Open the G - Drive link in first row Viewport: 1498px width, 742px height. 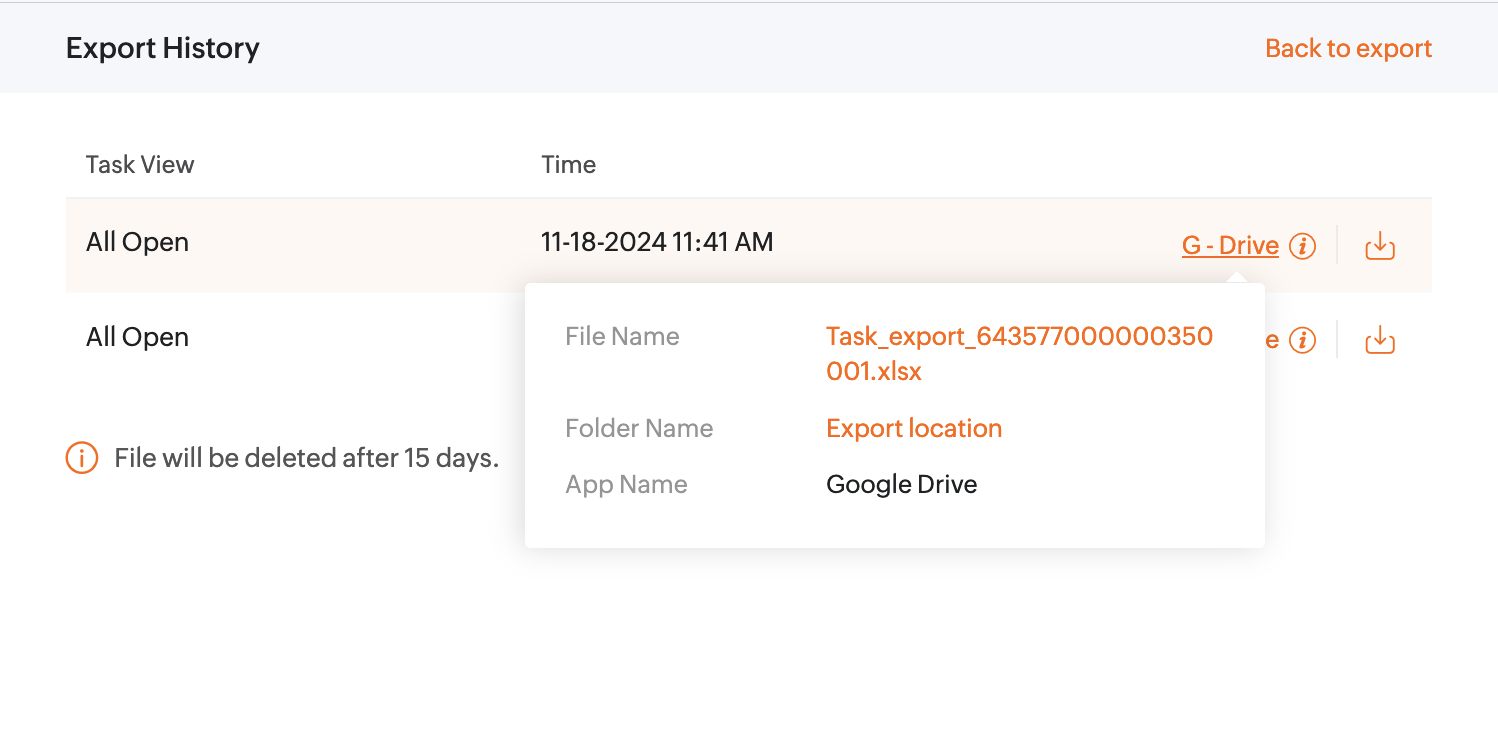click(x=1229, y=245)
